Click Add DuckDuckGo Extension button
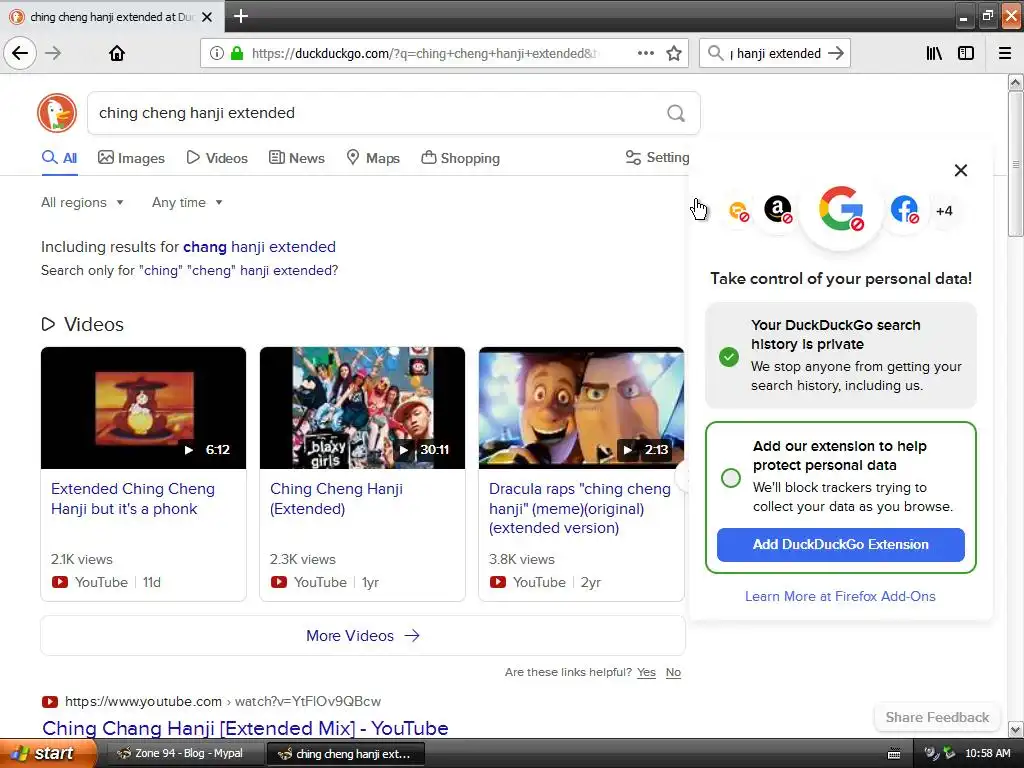 pos(840,545)
